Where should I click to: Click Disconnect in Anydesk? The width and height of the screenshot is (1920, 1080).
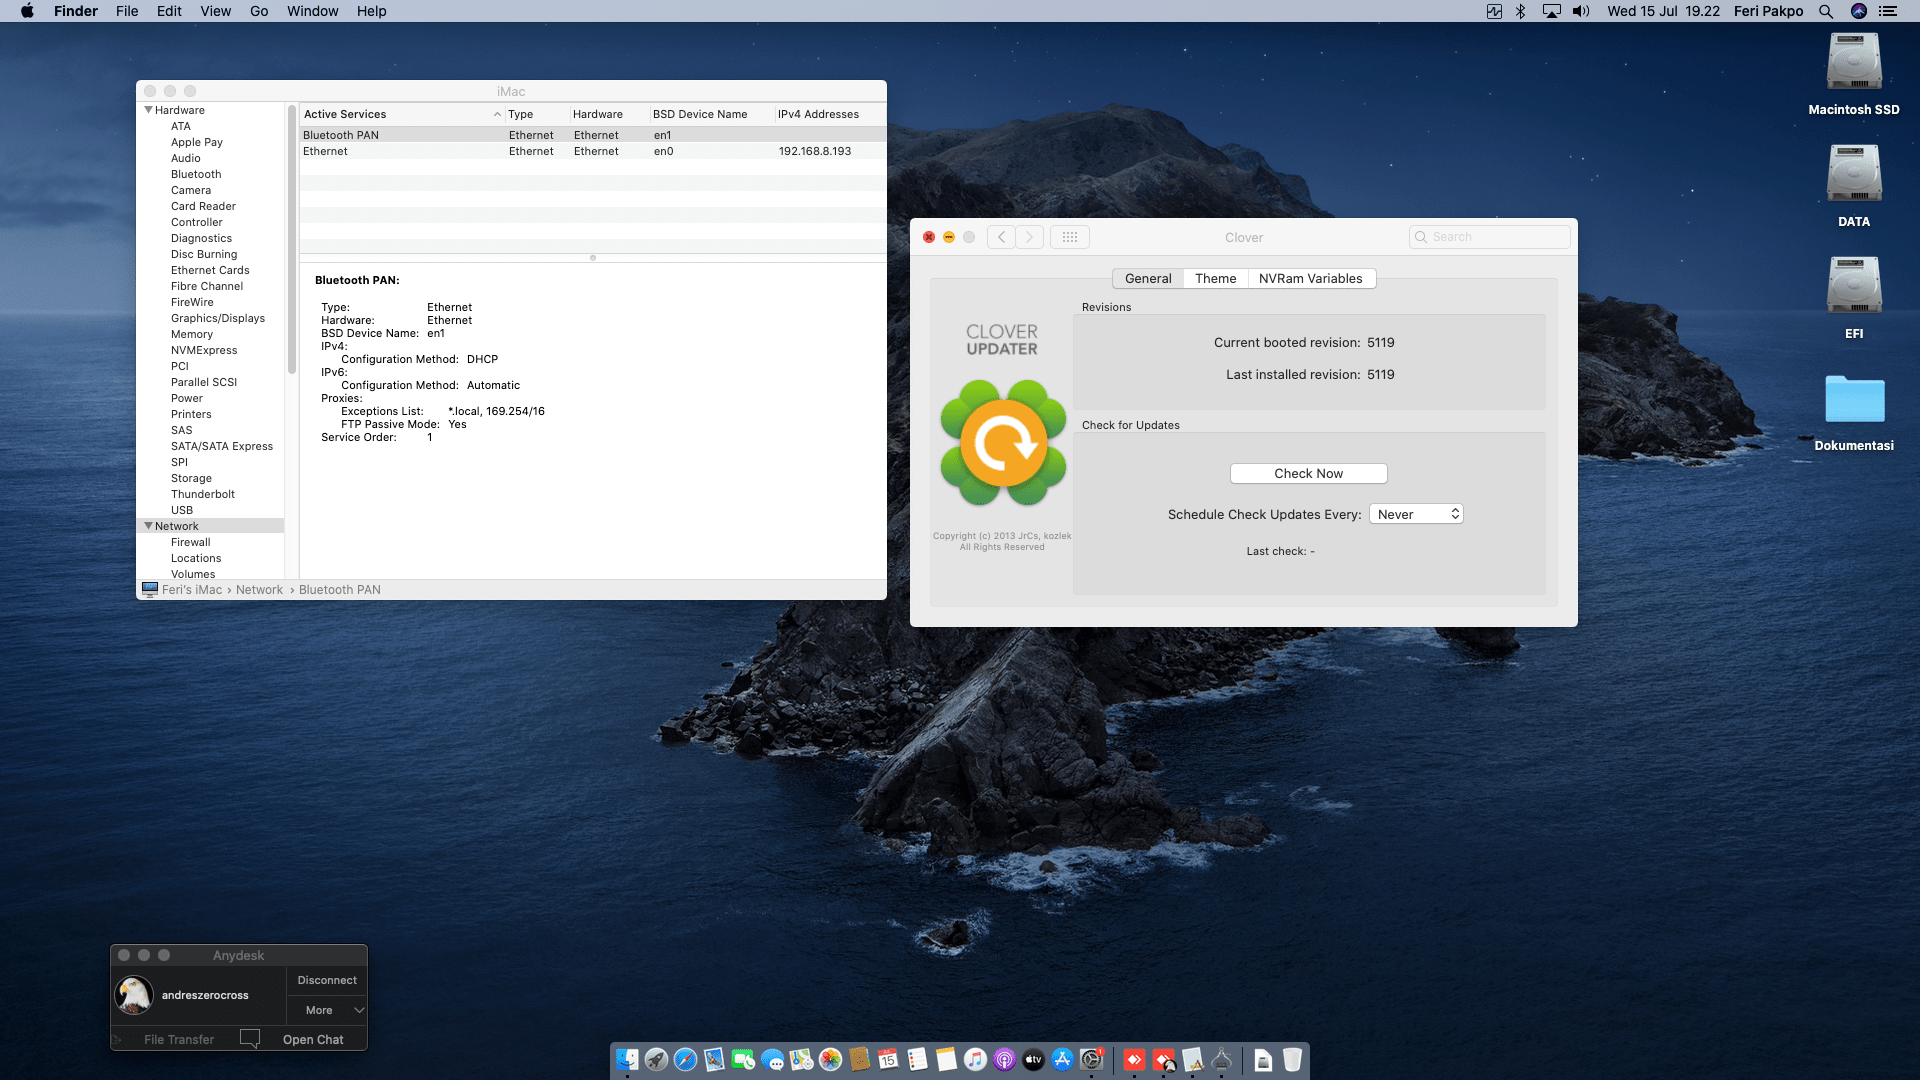tap(327, 981)
